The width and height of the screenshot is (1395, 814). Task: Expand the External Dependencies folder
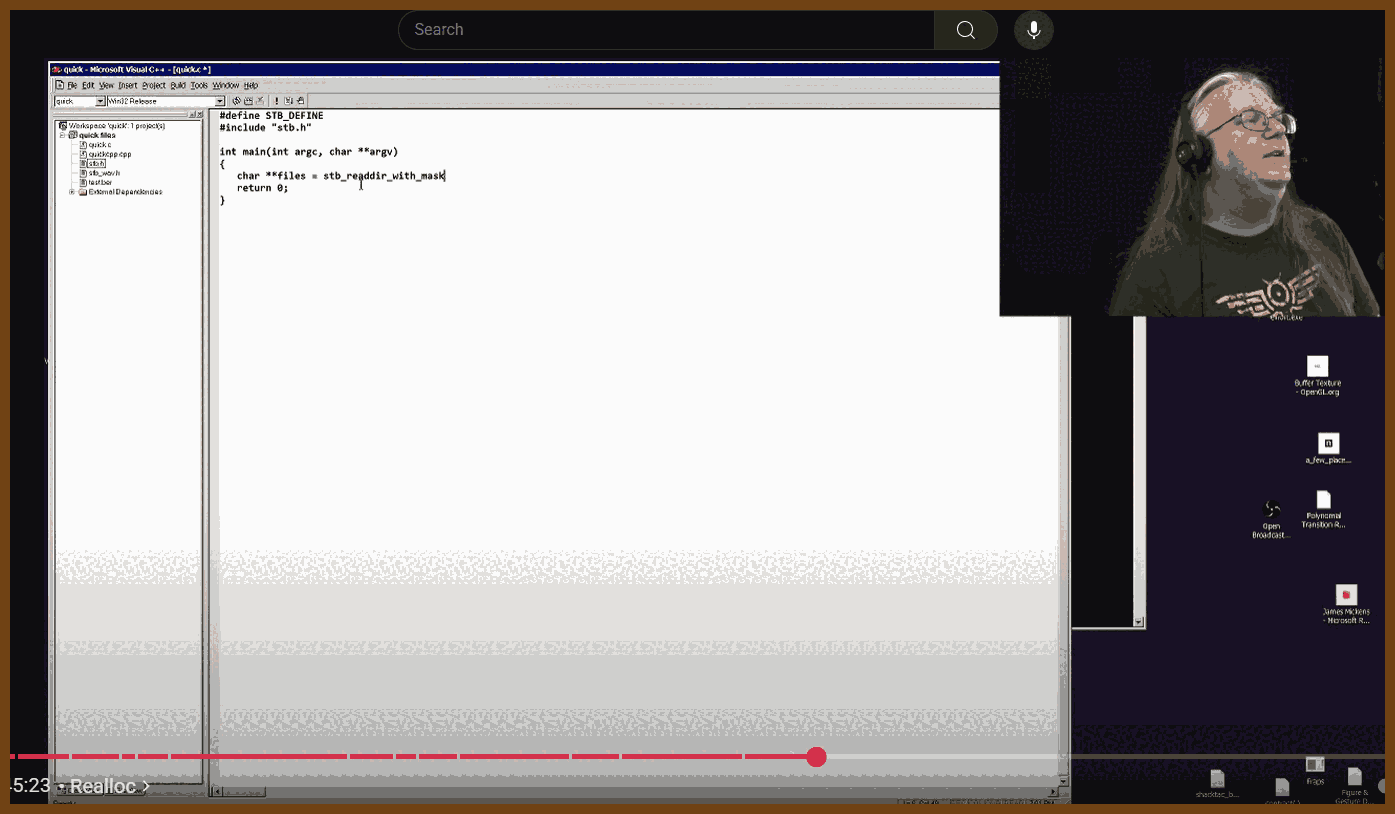point(72,192)
